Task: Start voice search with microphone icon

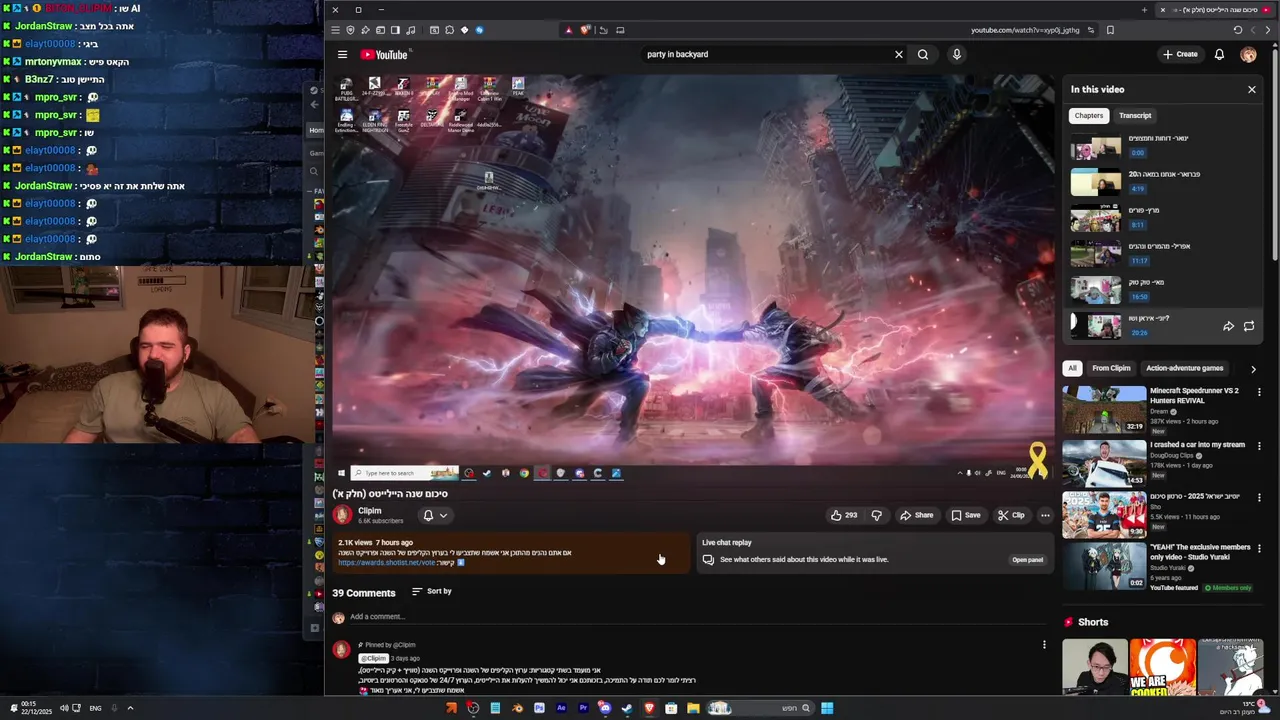Action: pyautogui.click(x=957, y=55)
